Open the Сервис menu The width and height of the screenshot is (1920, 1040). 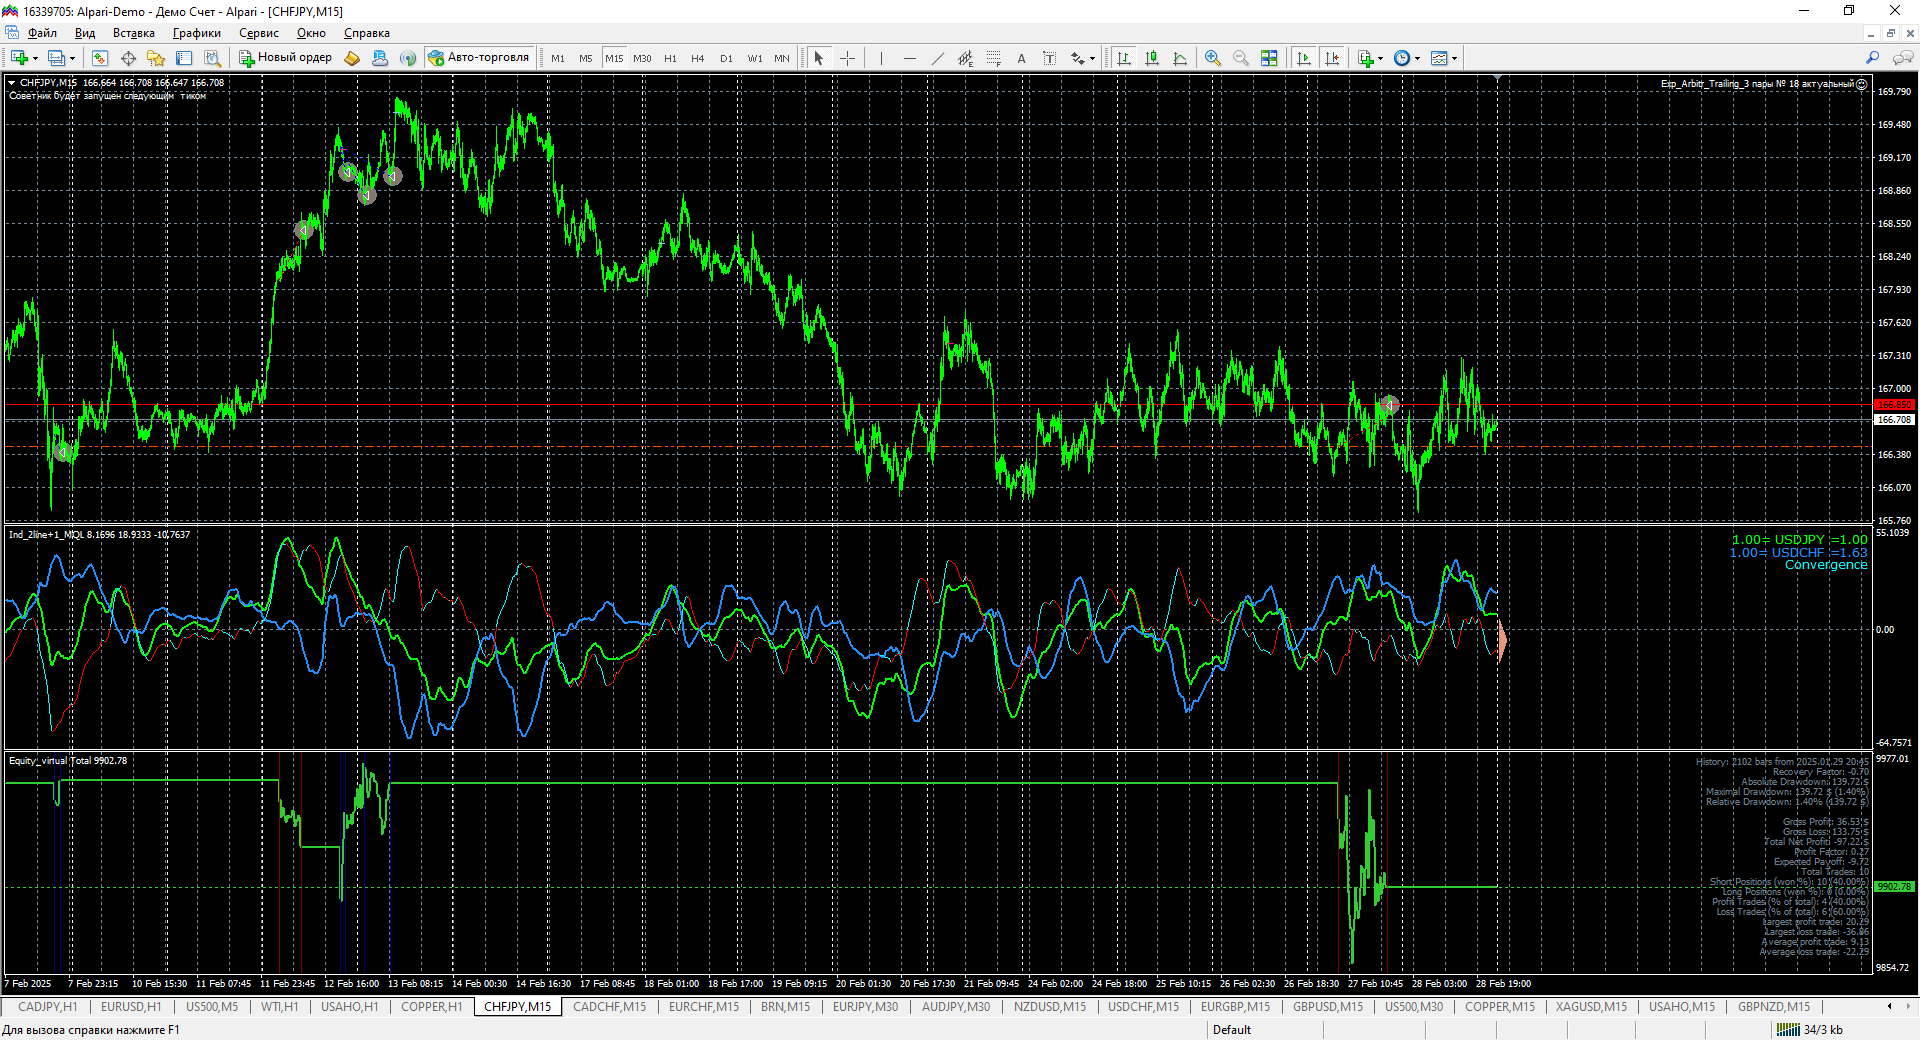pos(259,33)
